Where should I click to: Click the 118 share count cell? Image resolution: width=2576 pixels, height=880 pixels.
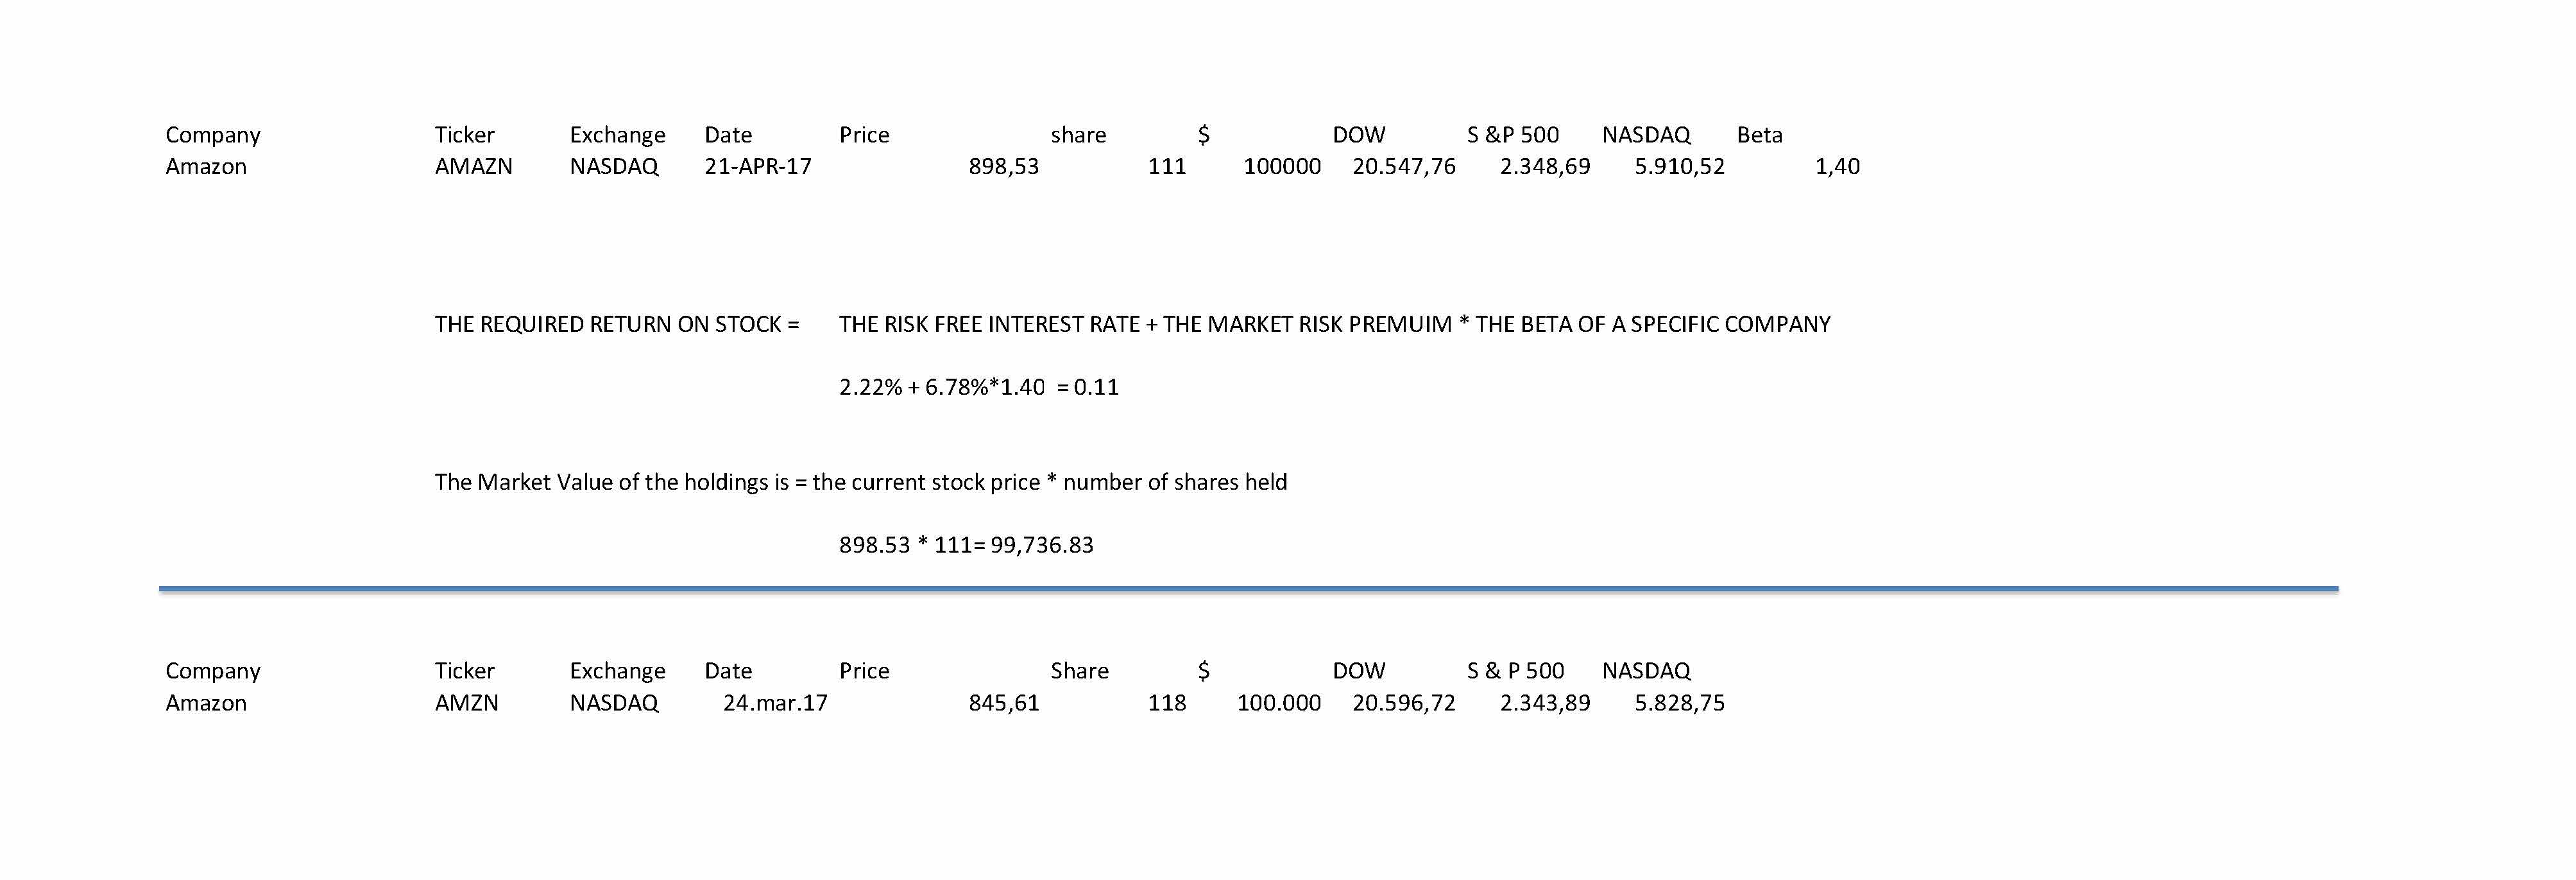[1166, 703]
